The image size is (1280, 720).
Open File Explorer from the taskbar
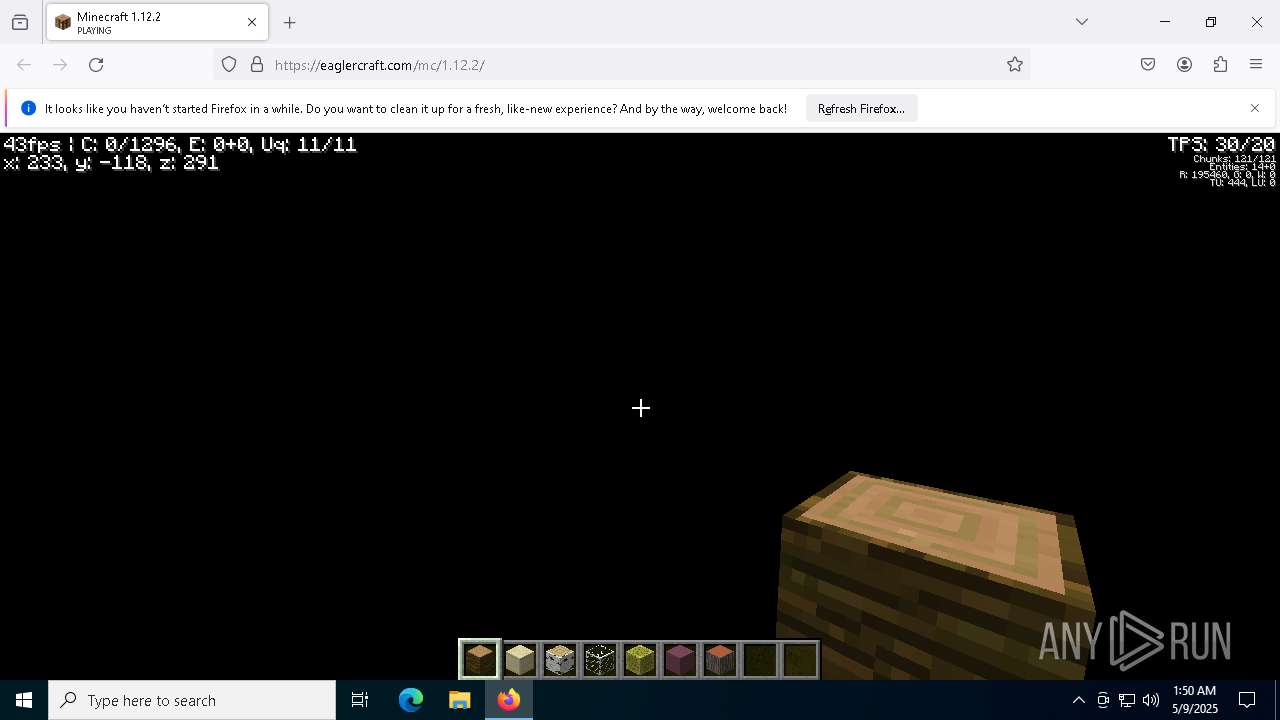pyautogui.click(x=460, y=700)
